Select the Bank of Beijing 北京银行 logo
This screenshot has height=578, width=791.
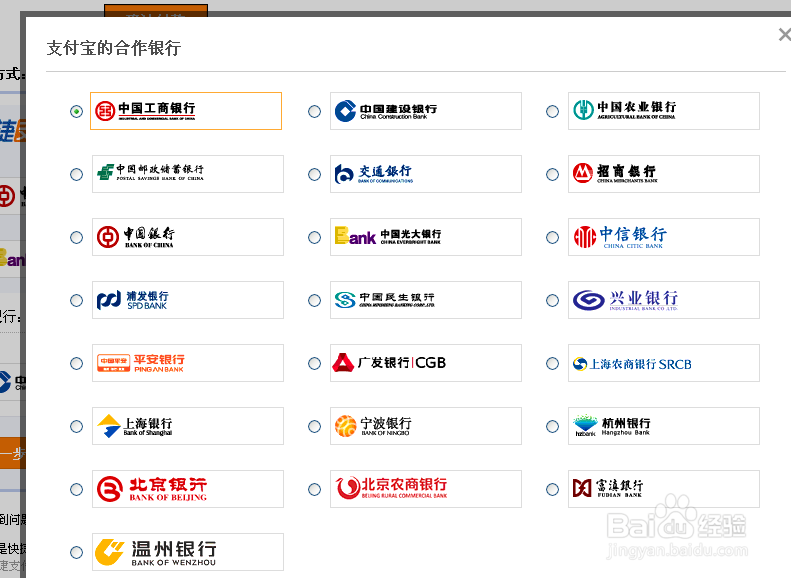[x=188, y=489]
